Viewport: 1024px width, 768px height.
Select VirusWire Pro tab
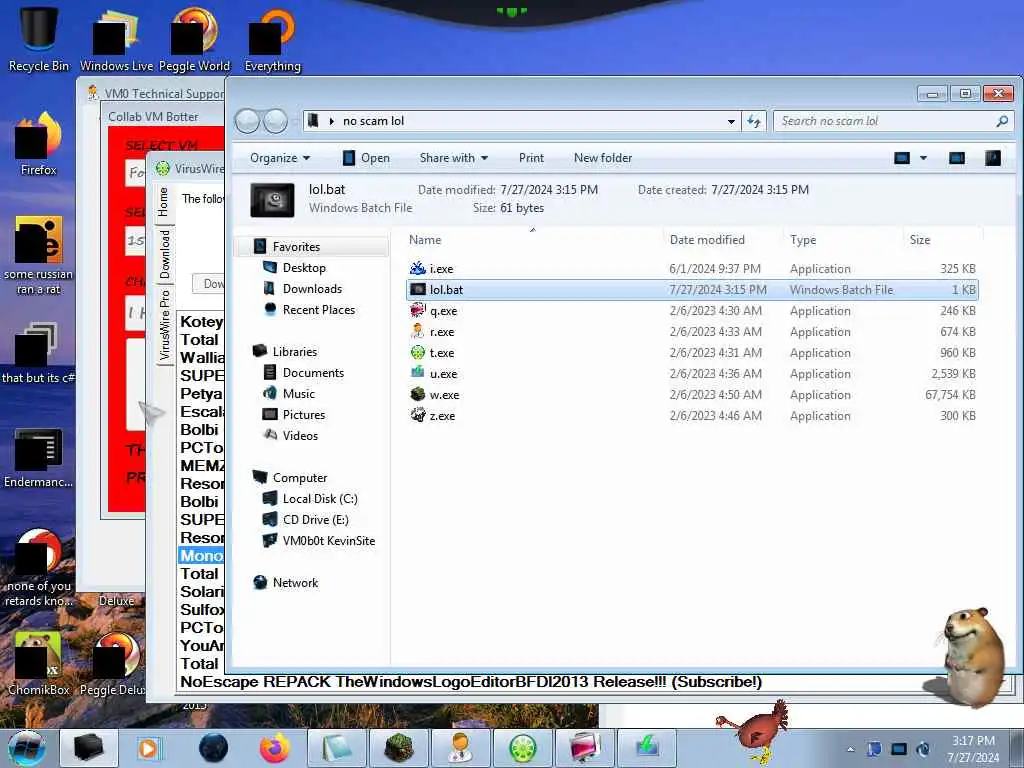(165, 325)
